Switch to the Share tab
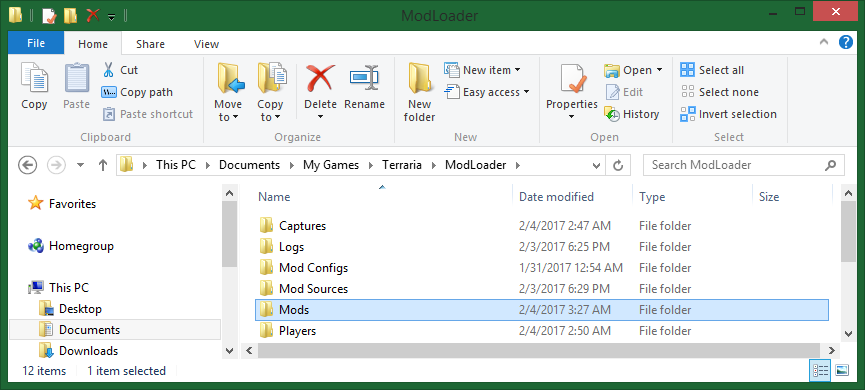Viewport: 865px width, 390px height. (x=150, y=44)
